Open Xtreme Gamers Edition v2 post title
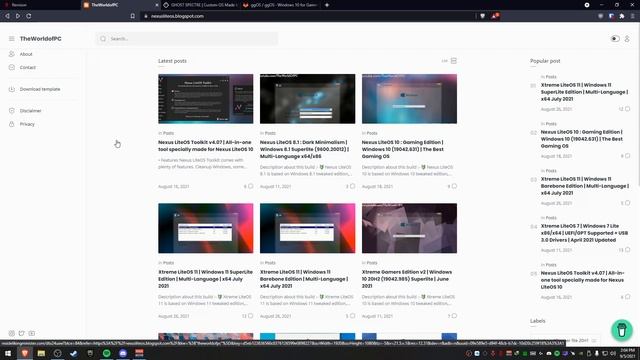This screenshot has width=640, height=360. [407, 279]
